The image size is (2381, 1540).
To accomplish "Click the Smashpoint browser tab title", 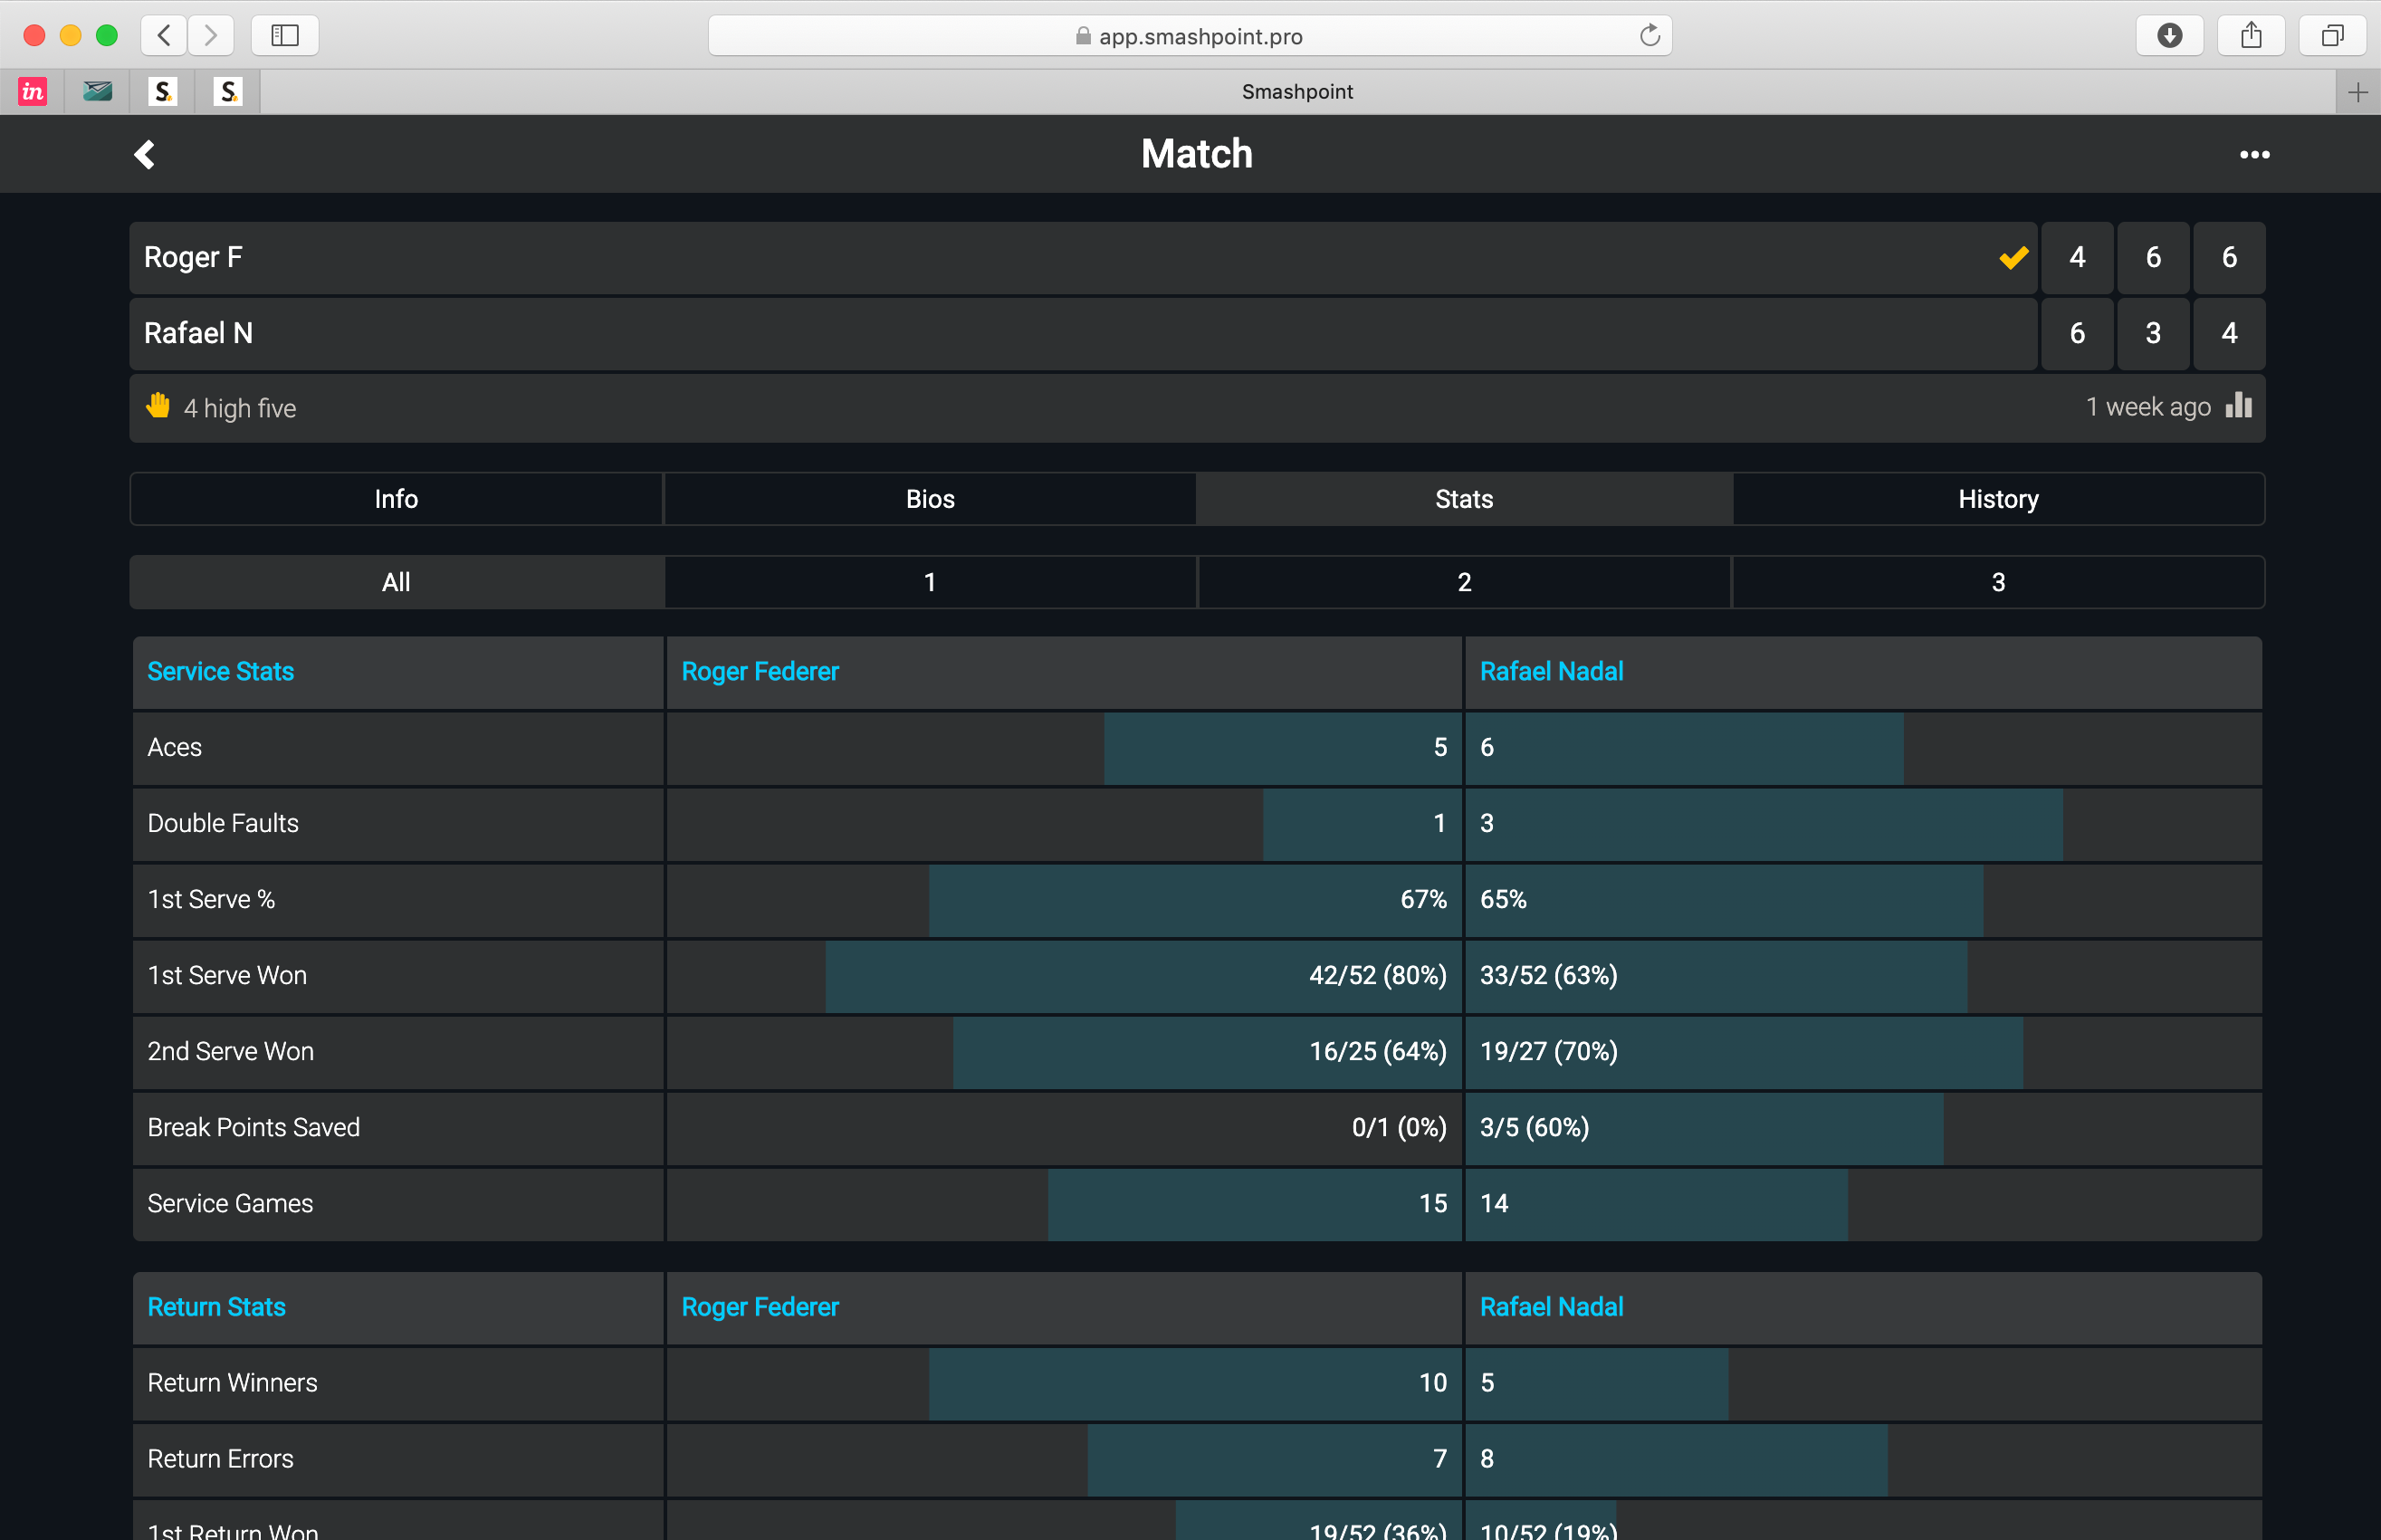I will point(1297,92).
